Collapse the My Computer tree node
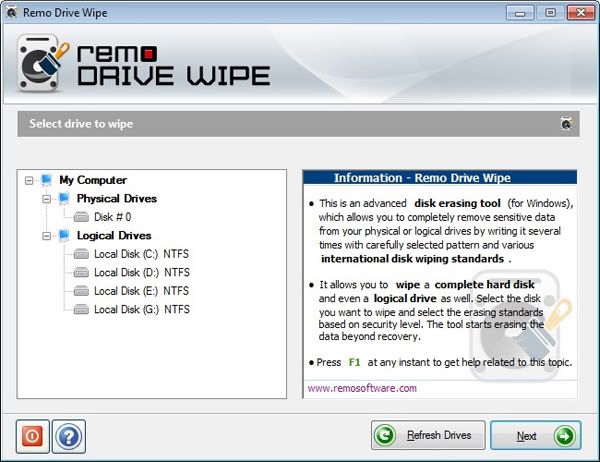 tap(29, 180)
